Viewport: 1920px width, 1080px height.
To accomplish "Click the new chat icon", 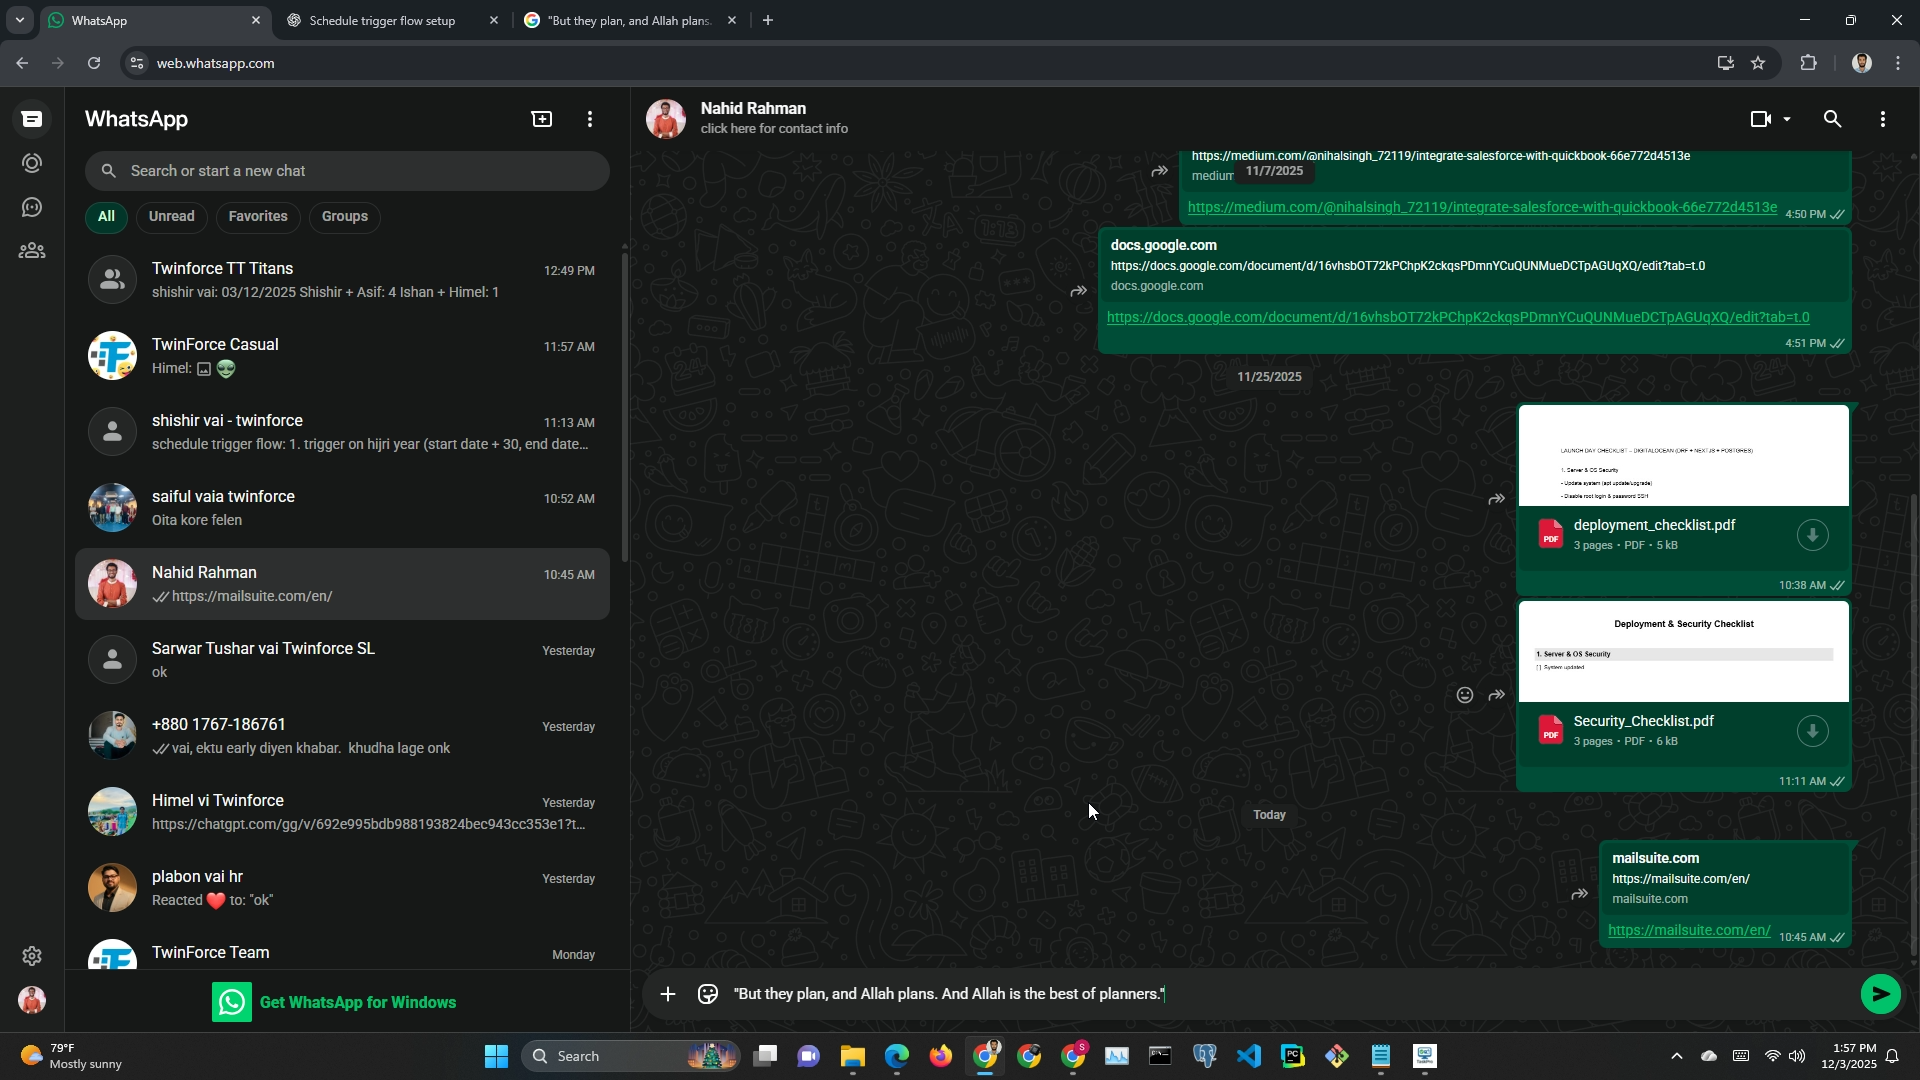I will pyautogui.click(x=541, y=119).
